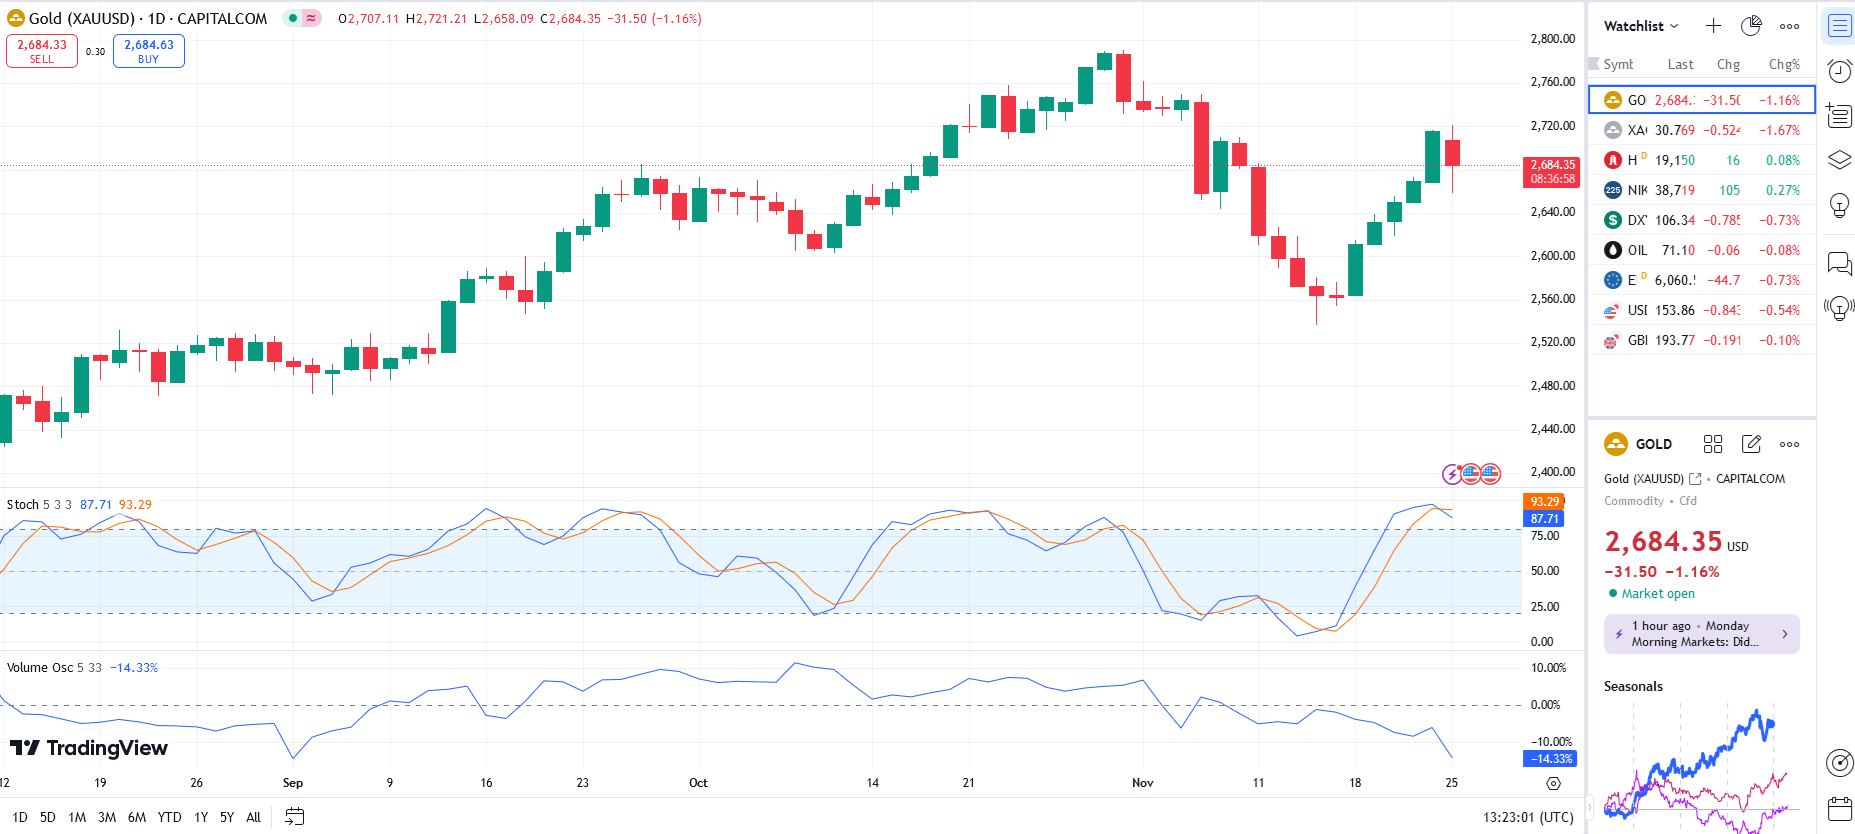Open the Go to date calendar icon
This screenshot has height=834, width=1855.
tap(294, 817)
